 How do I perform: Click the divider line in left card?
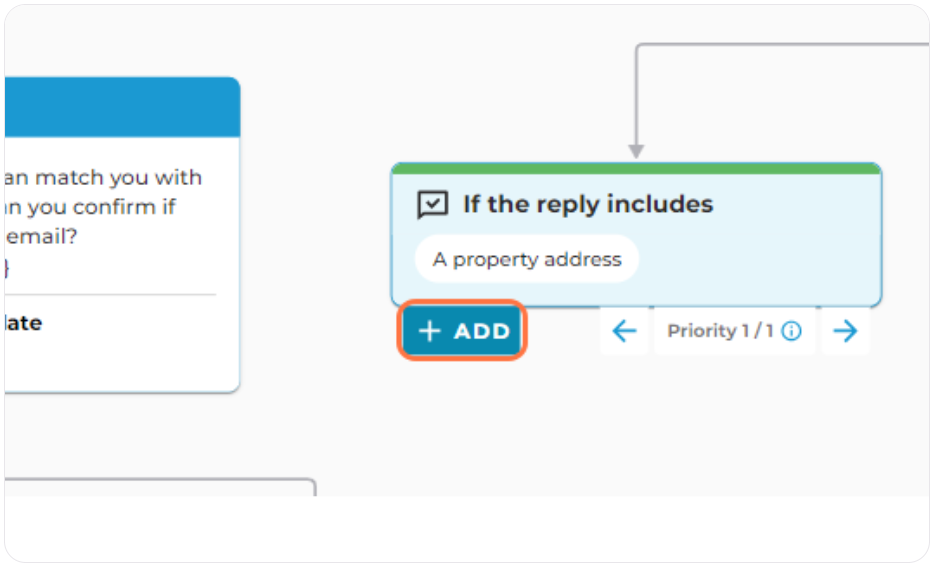point(110,294)
